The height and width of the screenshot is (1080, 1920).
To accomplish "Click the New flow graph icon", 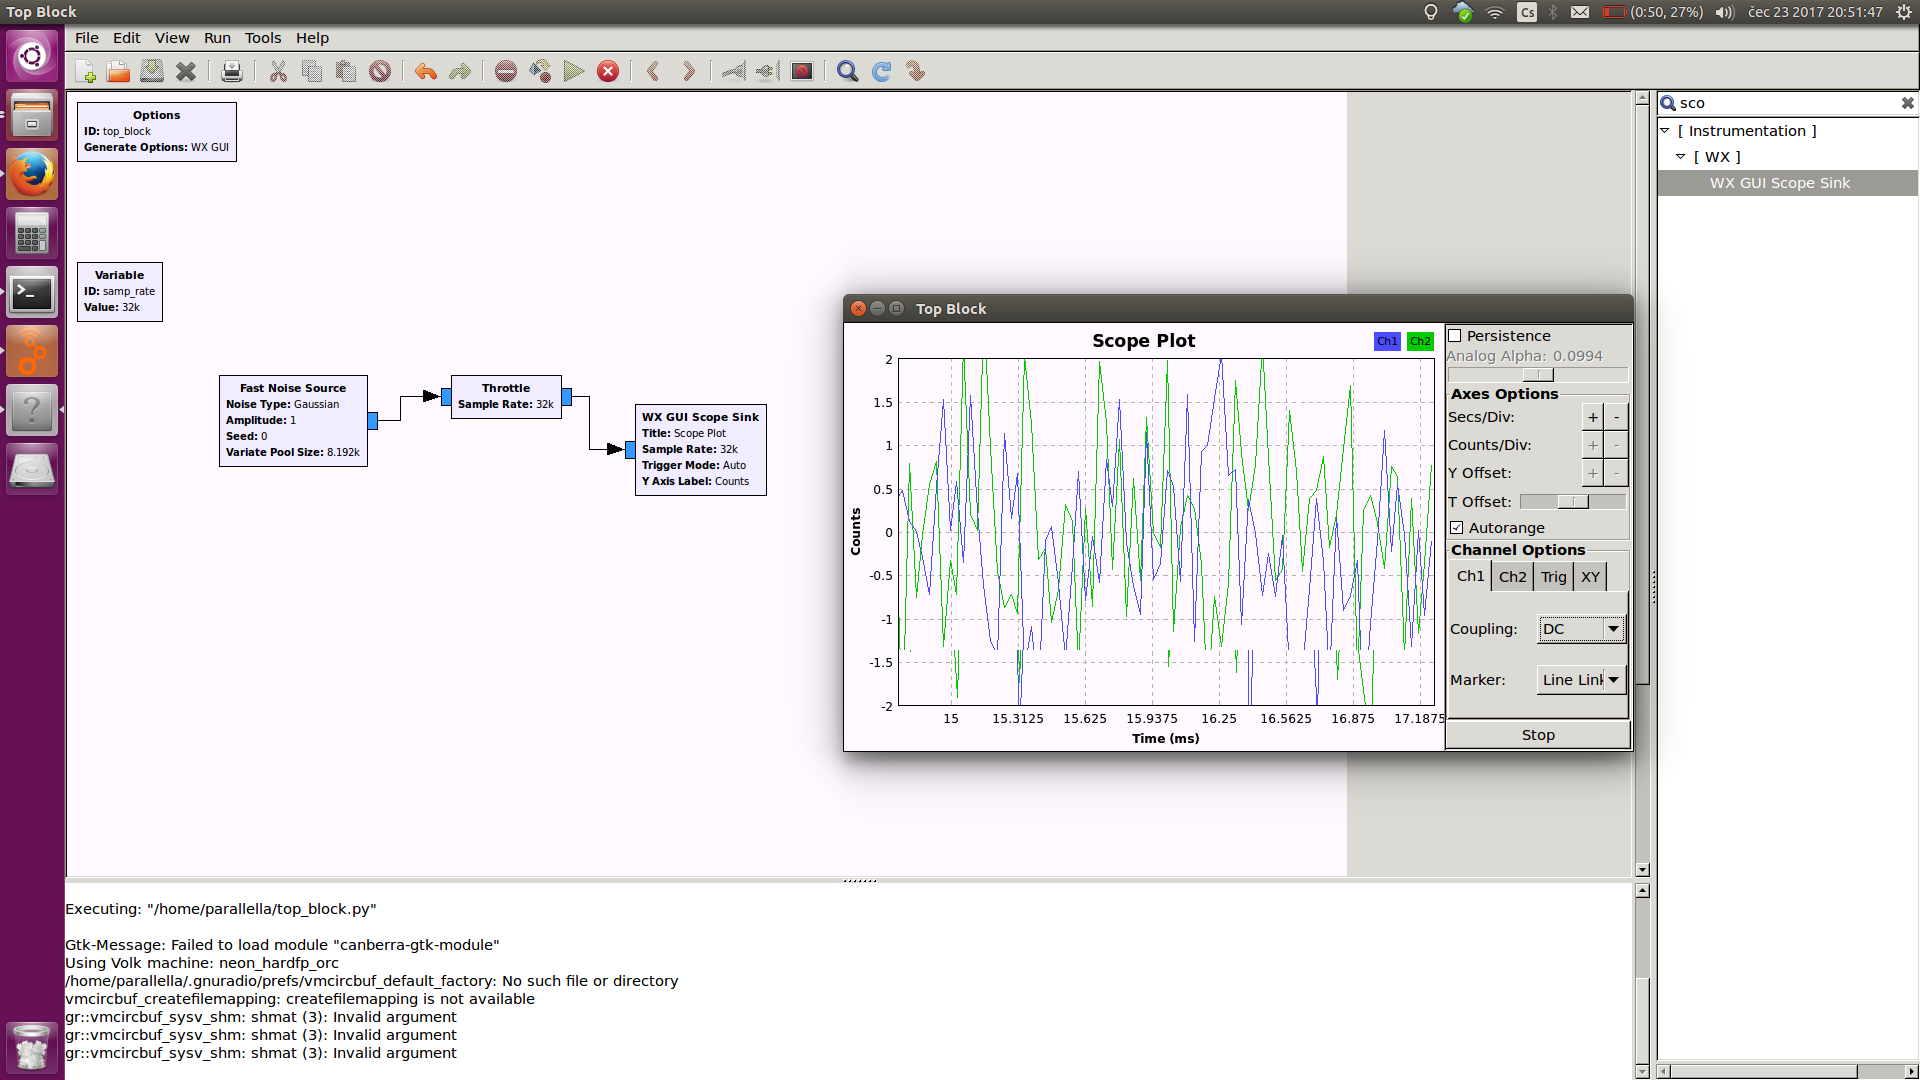I will (x=85, y=72).
